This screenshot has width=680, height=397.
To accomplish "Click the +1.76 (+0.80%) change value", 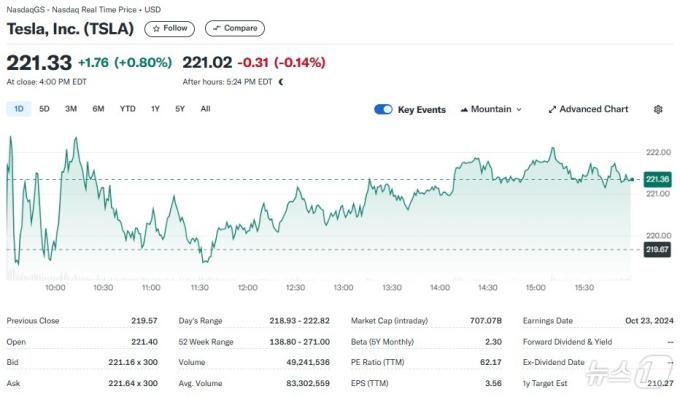I will (125, 62).
